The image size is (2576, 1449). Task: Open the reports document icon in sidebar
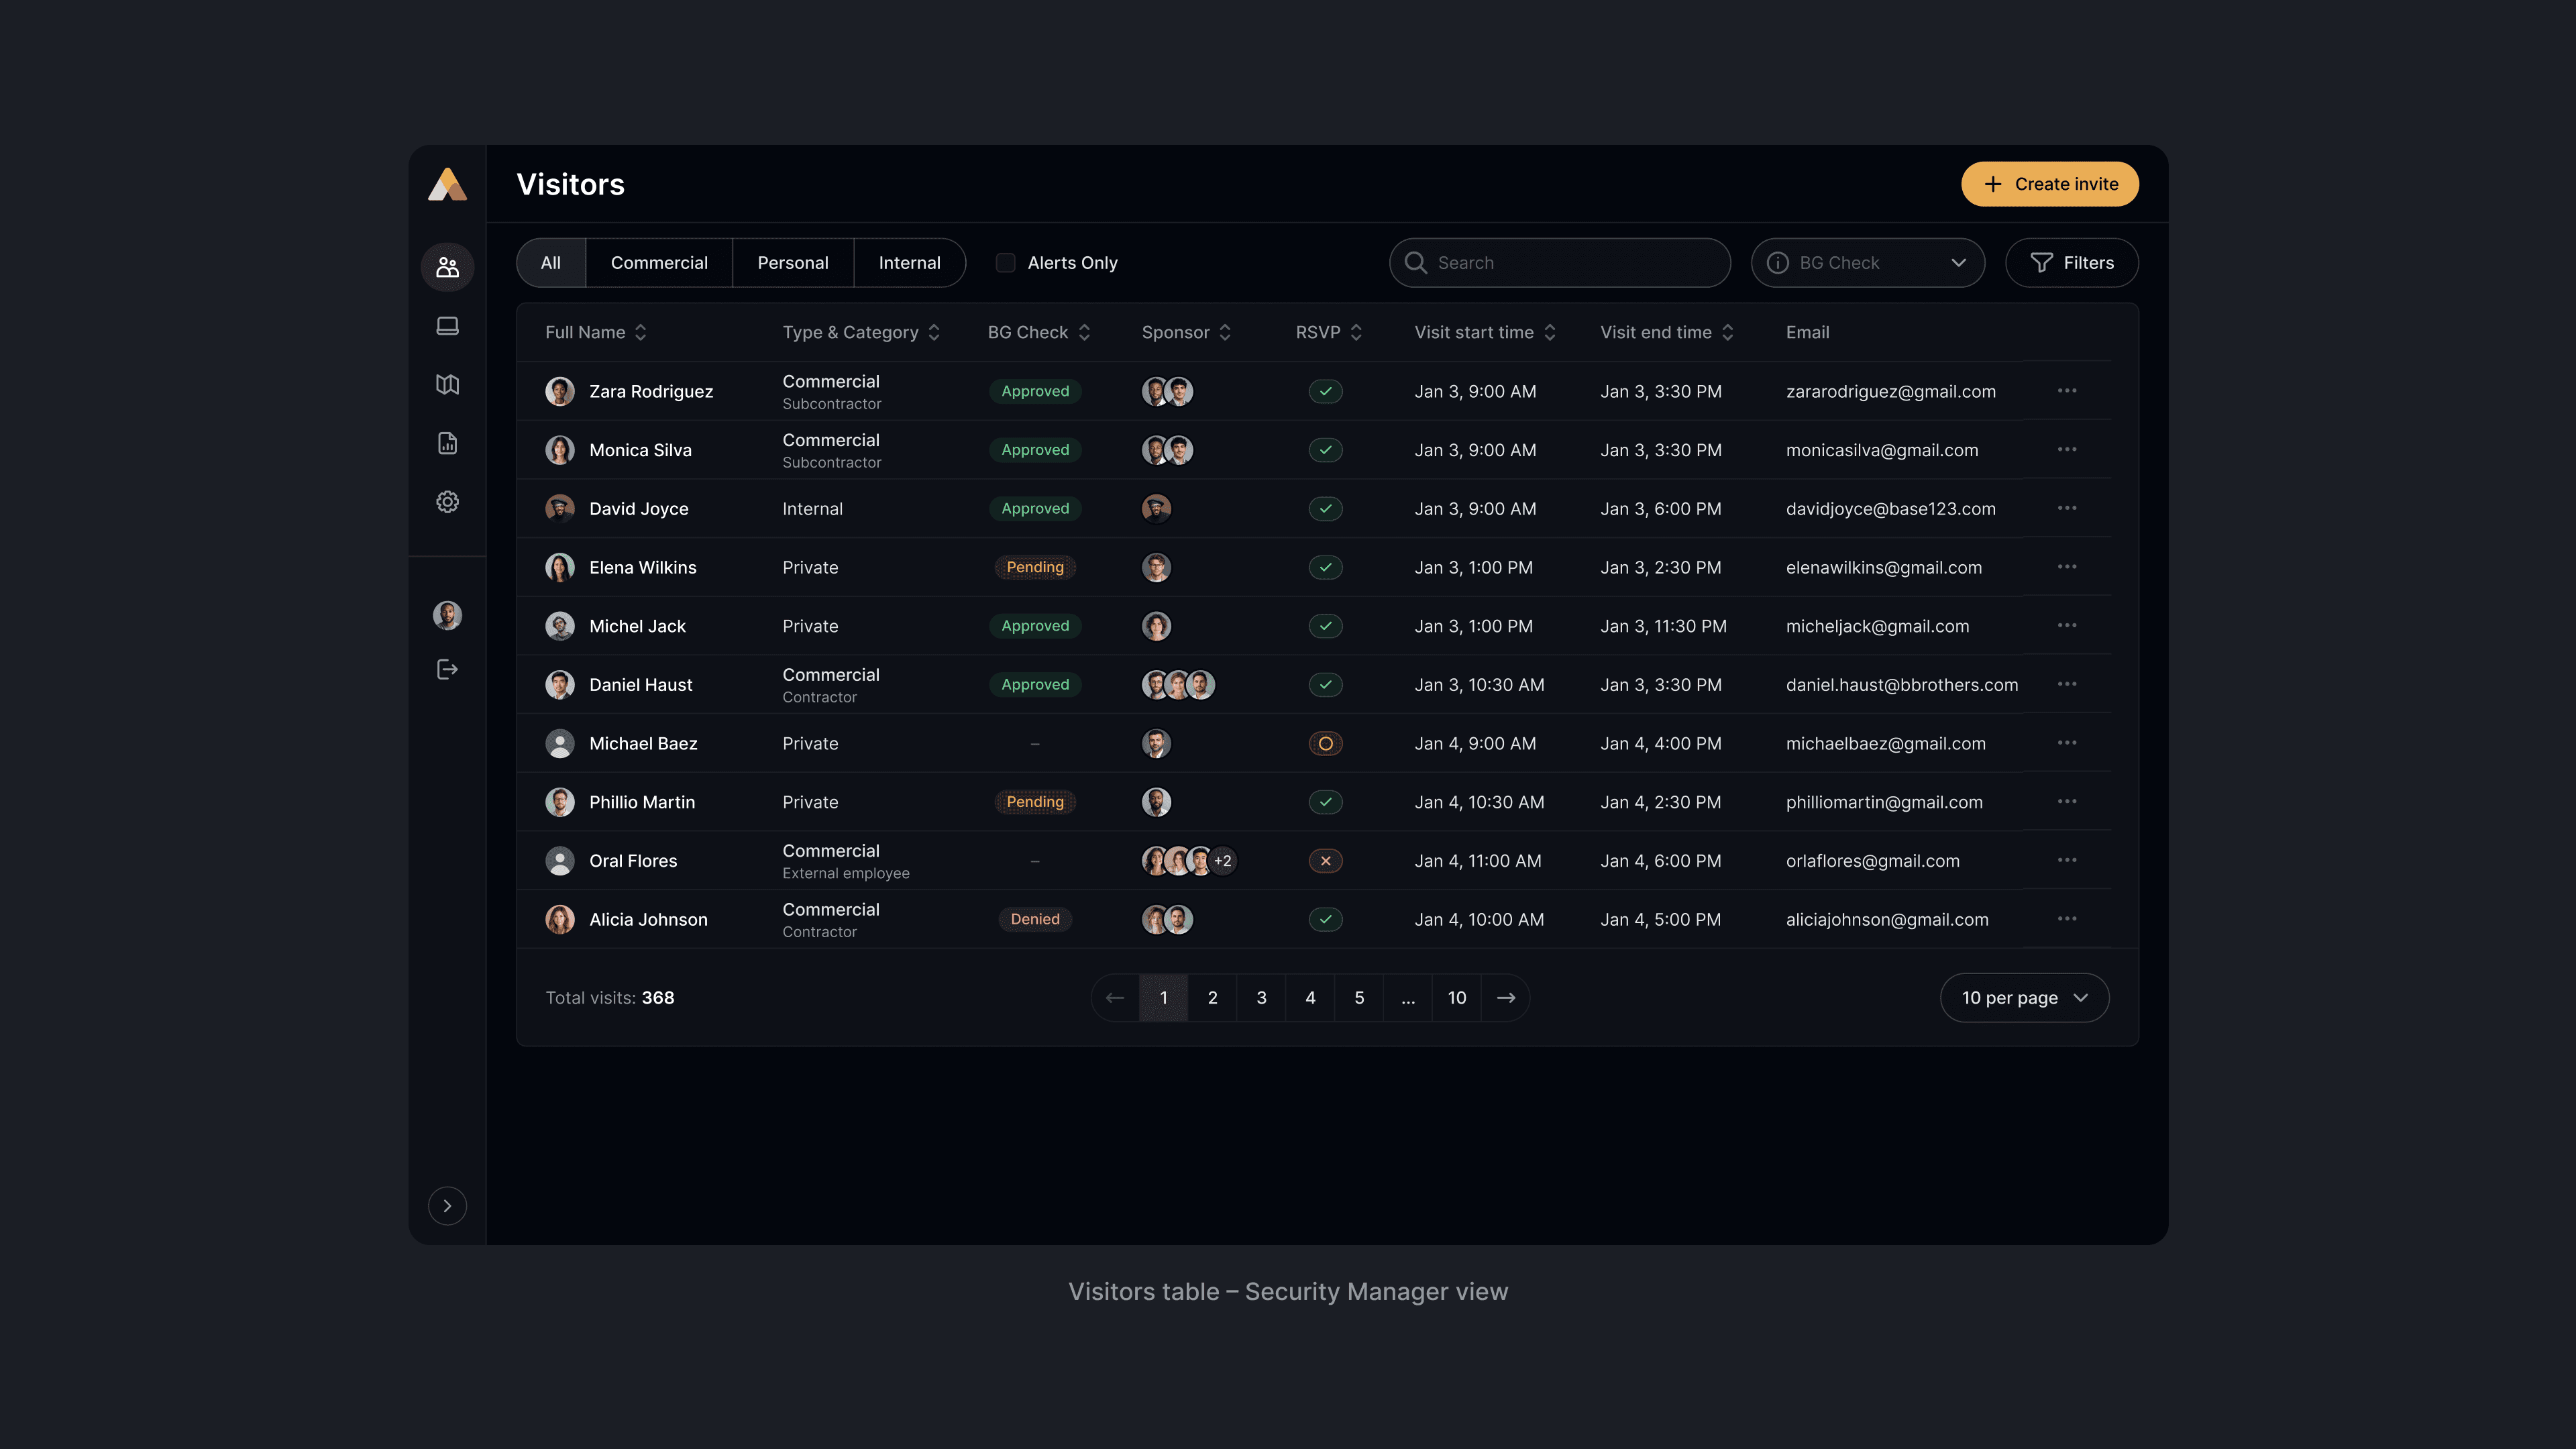[x=447, y=443]
